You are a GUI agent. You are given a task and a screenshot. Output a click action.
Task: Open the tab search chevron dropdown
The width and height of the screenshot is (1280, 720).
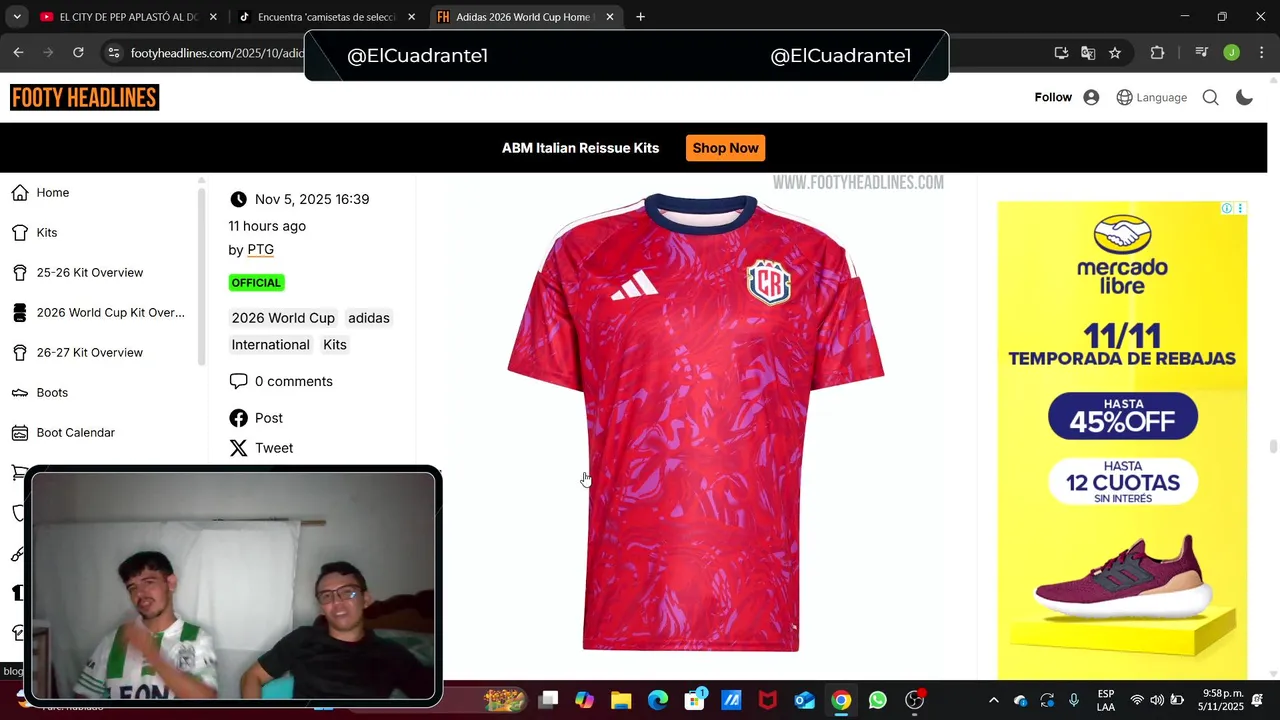point(17,17)
